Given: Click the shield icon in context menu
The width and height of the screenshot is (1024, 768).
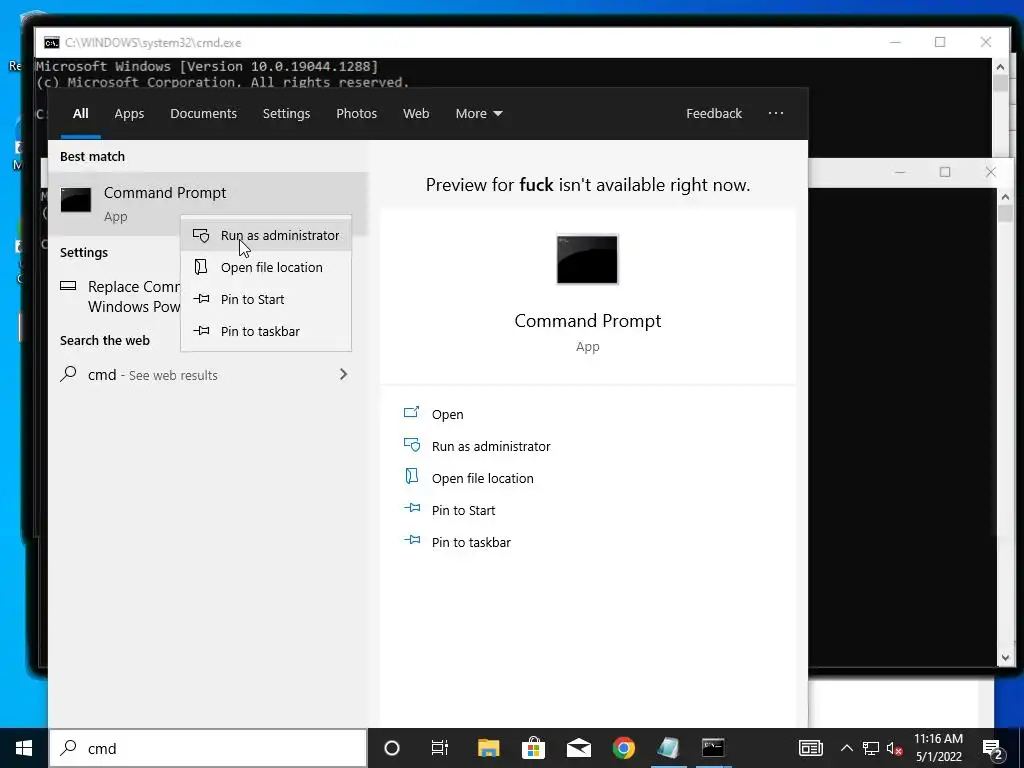Looking at the screenshot, I should 201,235.
